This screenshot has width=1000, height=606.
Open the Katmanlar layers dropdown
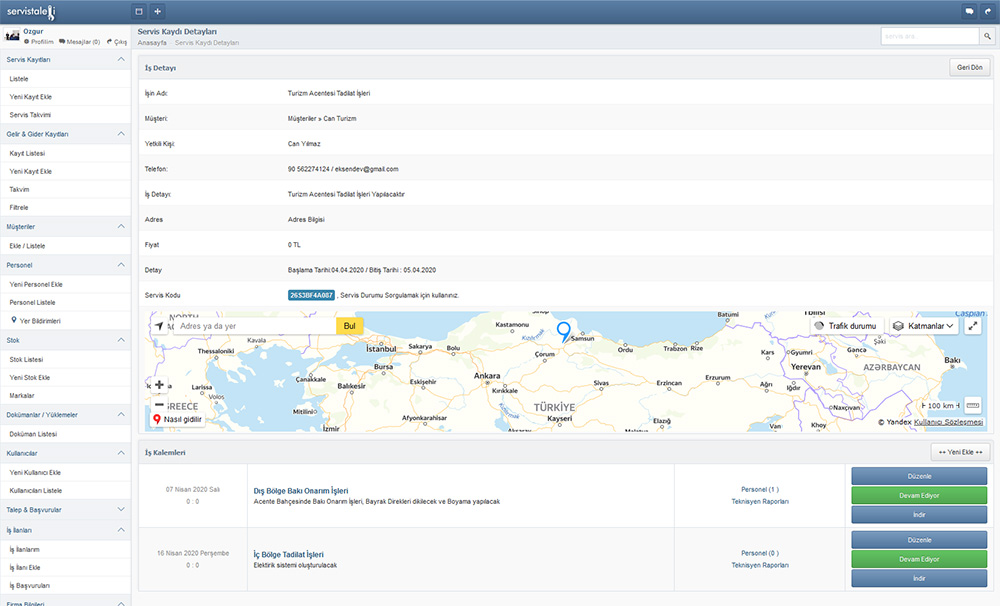coord(924,326)
